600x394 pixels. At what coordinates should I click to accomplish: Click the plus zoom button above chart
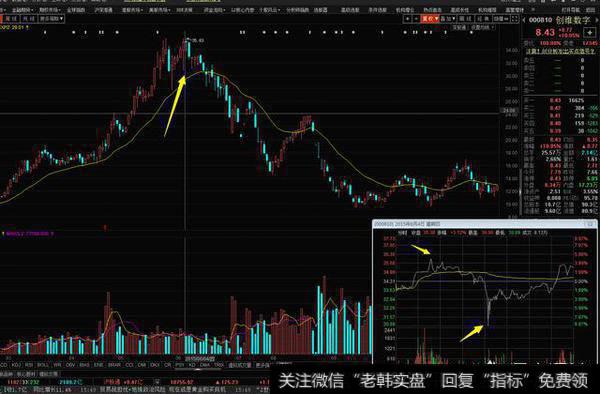(x=408, y=19)
